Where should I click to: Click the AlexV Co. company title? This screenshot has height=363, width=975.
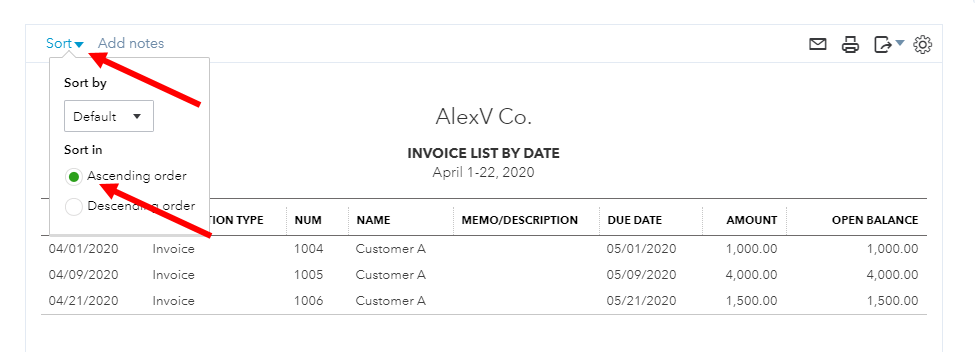pos(483,117)
